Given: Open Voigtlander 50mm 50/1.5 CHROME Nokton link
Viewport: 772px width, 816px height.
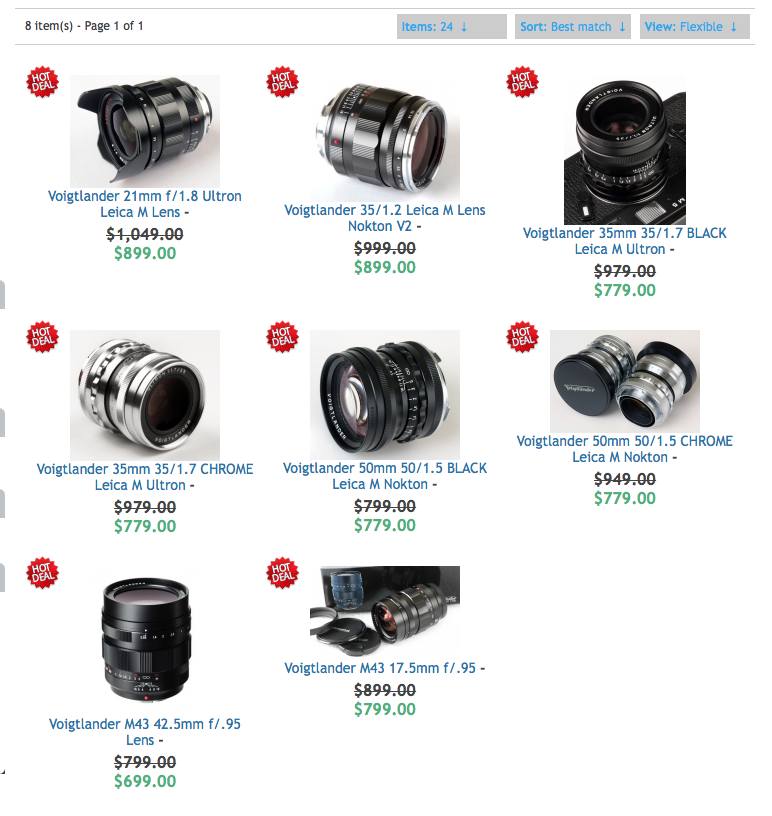Looking at the screenshot, I should [625, 449].
